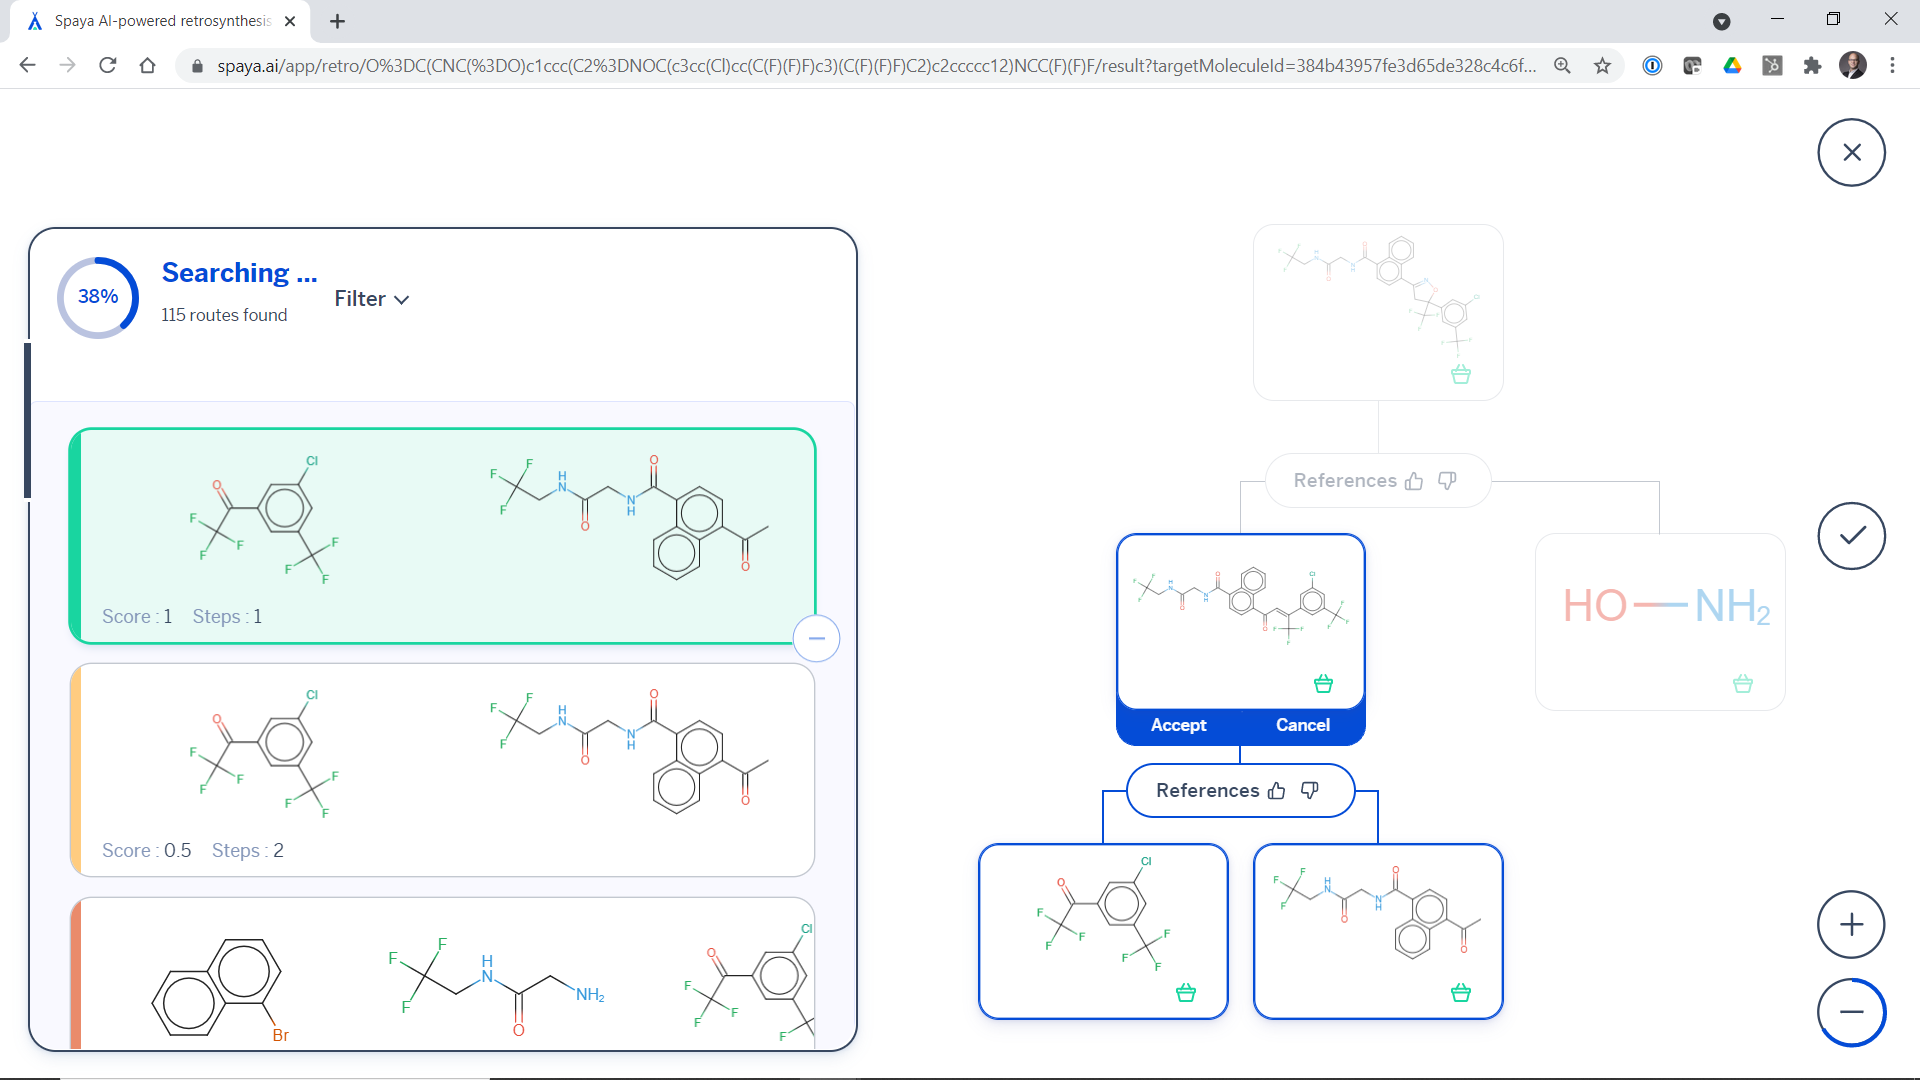Select the route with score 0.5
This screenshot has width=1920, height=1080.
(x=442, y=770)
